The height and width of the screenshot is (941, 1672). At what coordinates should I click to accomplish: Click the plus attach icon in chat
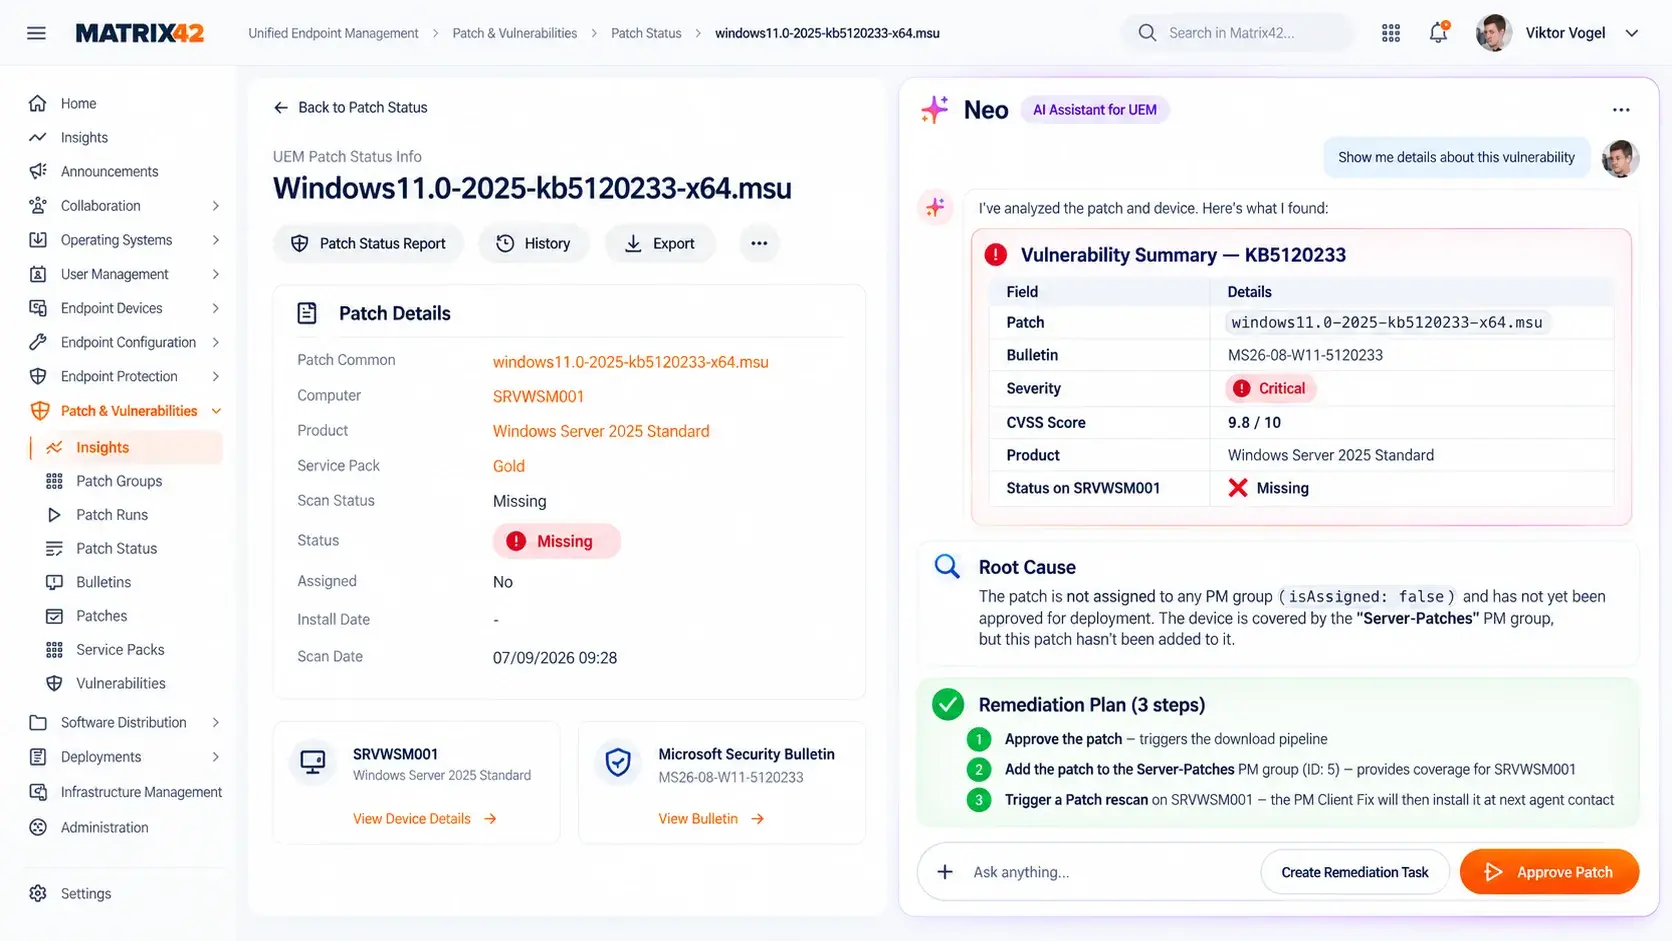(944, 872)
